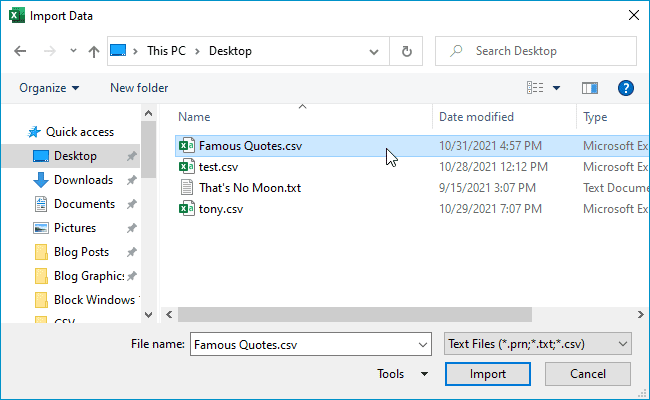Sort files by the Type column

pos(595,117)
